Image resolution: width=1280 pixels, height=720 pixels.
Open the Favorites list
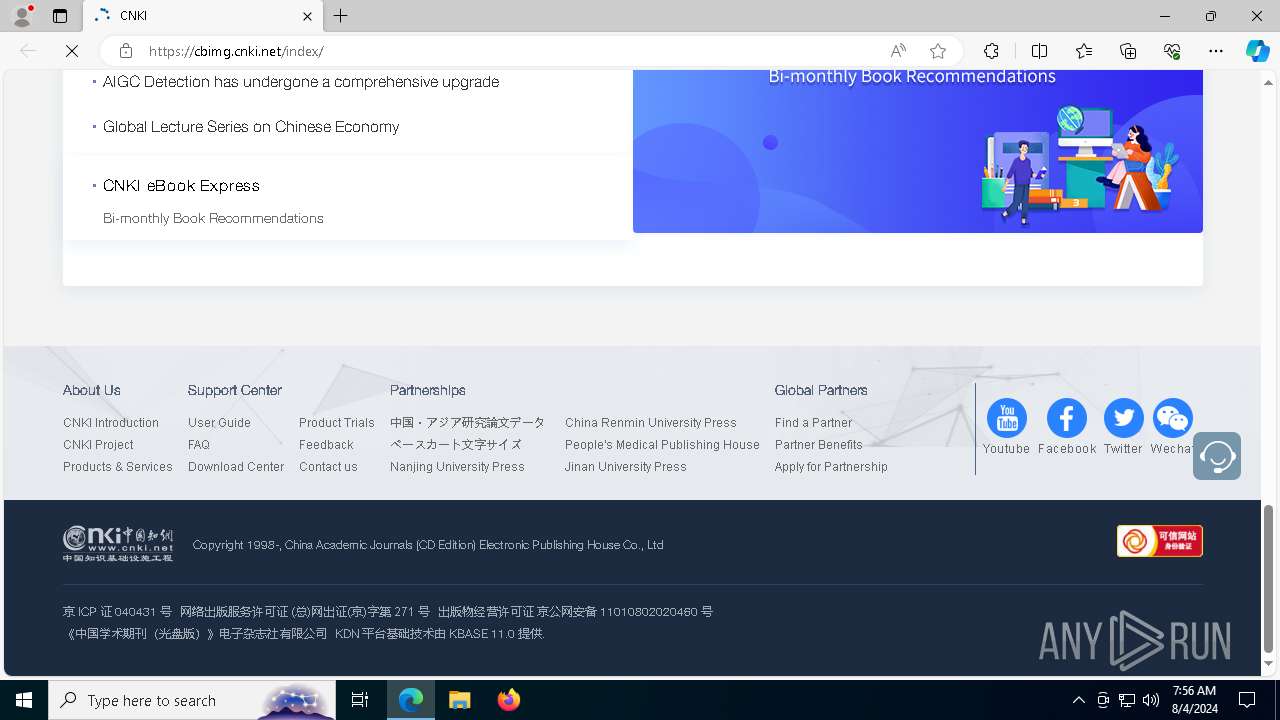[1084, 51]
